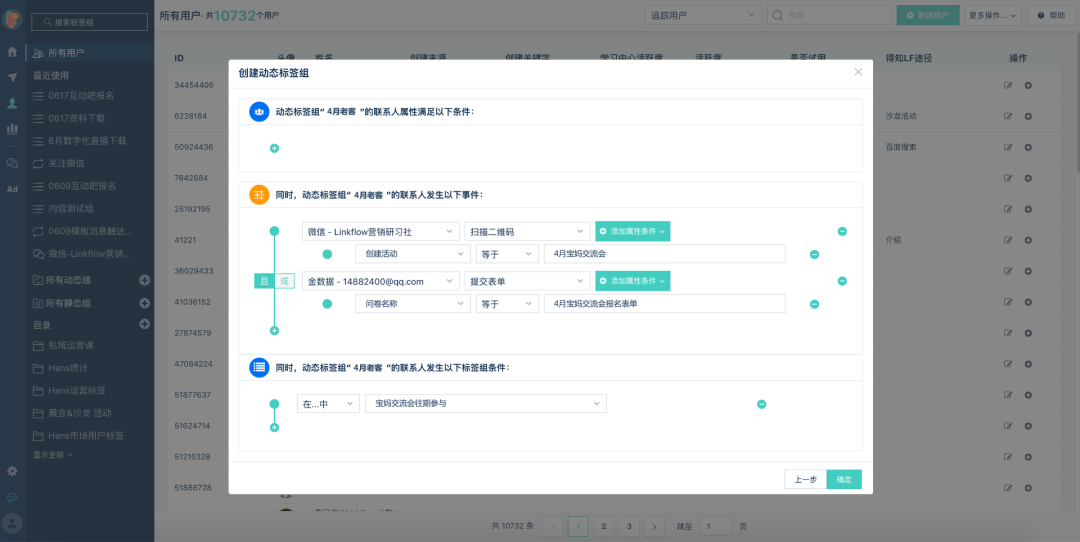Close the 创建动态标签组 dialog
Image resolution: width=1080 pixels, height=542 pixels.
(858, 72)
